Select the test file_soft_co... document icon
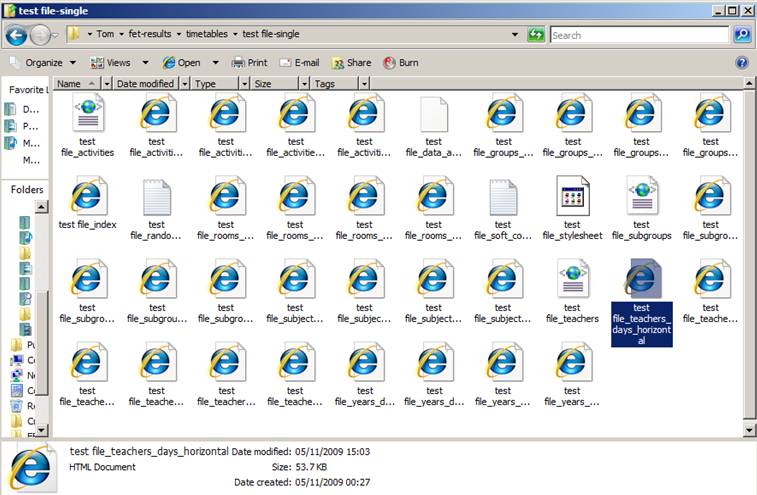The width and height of the screenshot is (757, 495). (x=503, y=196)
